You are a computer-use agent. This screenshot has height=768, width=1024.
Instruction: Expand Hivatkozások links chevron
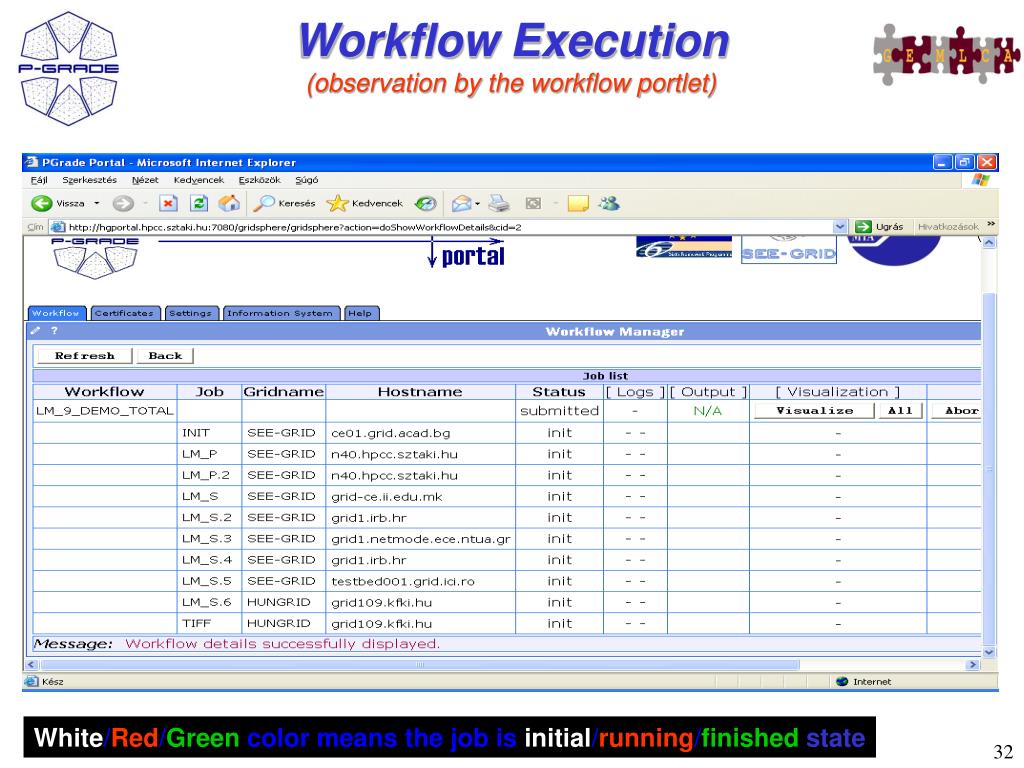point(991,225)
